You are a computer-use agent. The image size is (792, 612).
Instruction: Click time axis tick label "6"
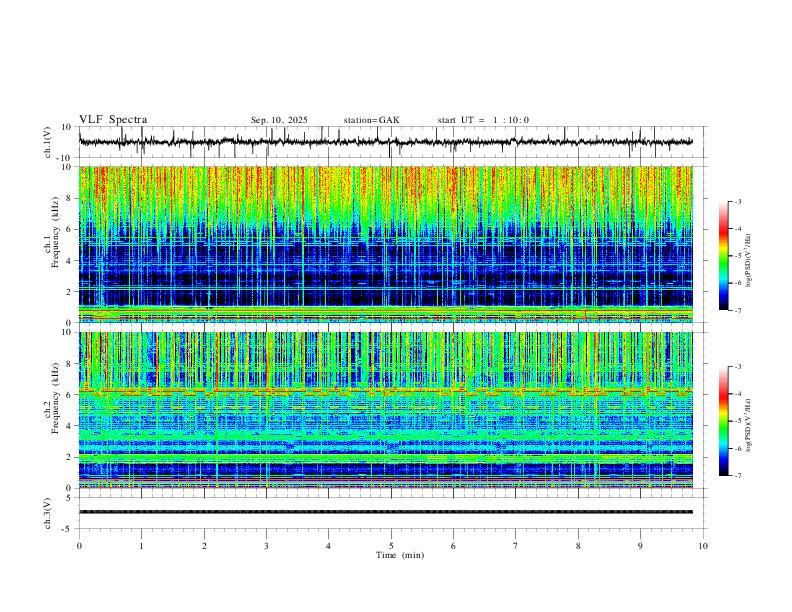point(453,546)
